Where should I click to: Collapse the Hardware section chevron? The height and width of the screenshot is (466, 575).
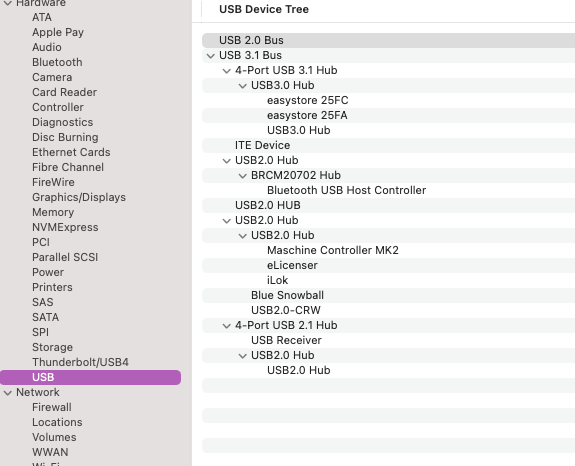[x=8, y=3]
